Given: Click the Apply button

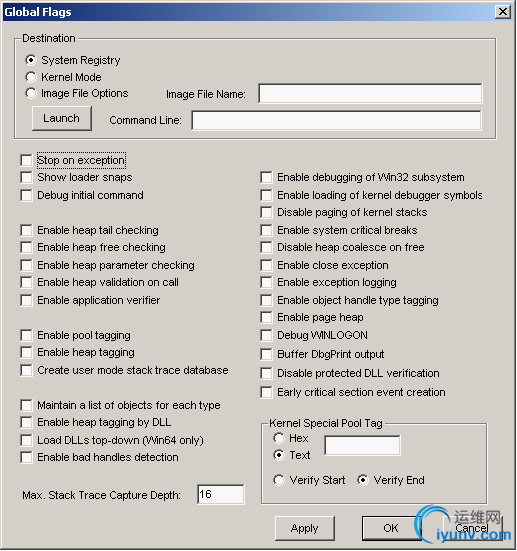Looking at the screenshot, I should coord(305,528).
